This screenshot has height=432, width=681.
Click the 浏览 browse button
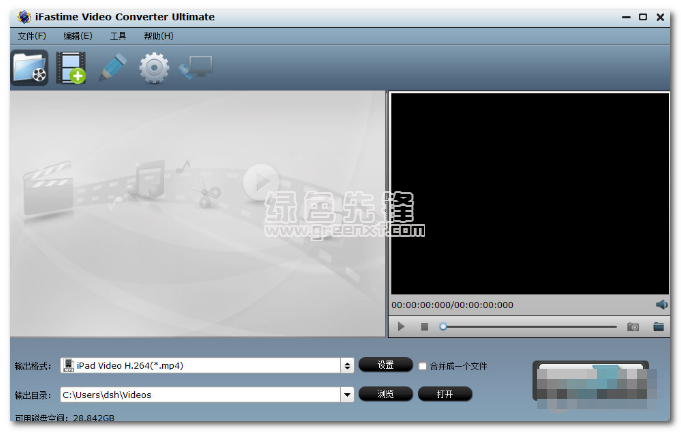(386, 394)
